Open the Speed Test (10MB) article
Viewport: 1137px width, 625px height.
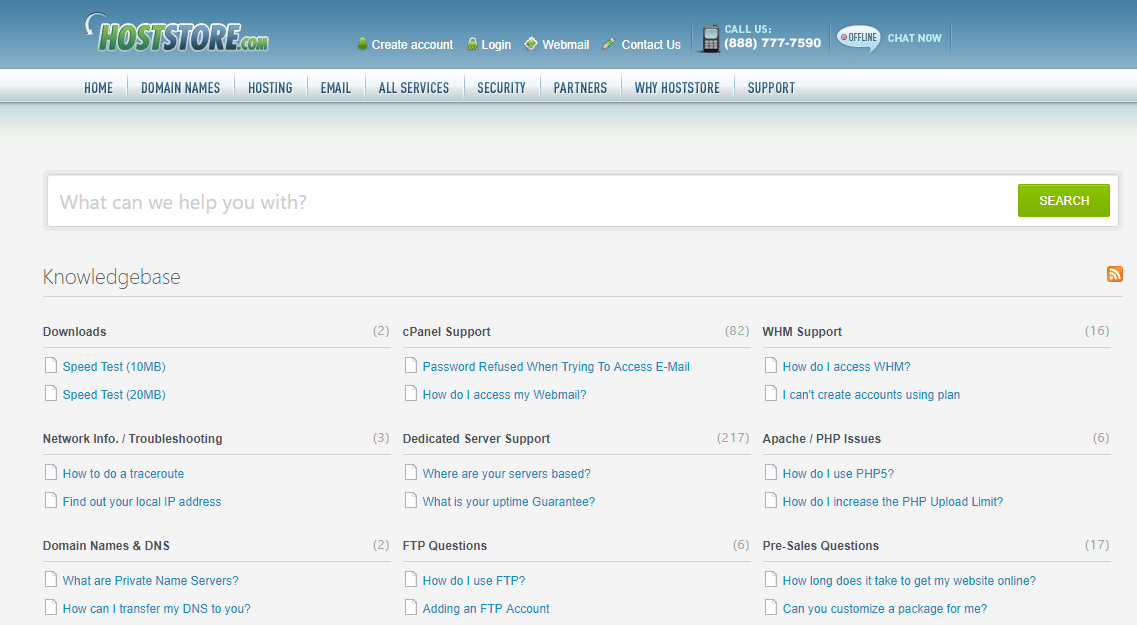(114, 367)
